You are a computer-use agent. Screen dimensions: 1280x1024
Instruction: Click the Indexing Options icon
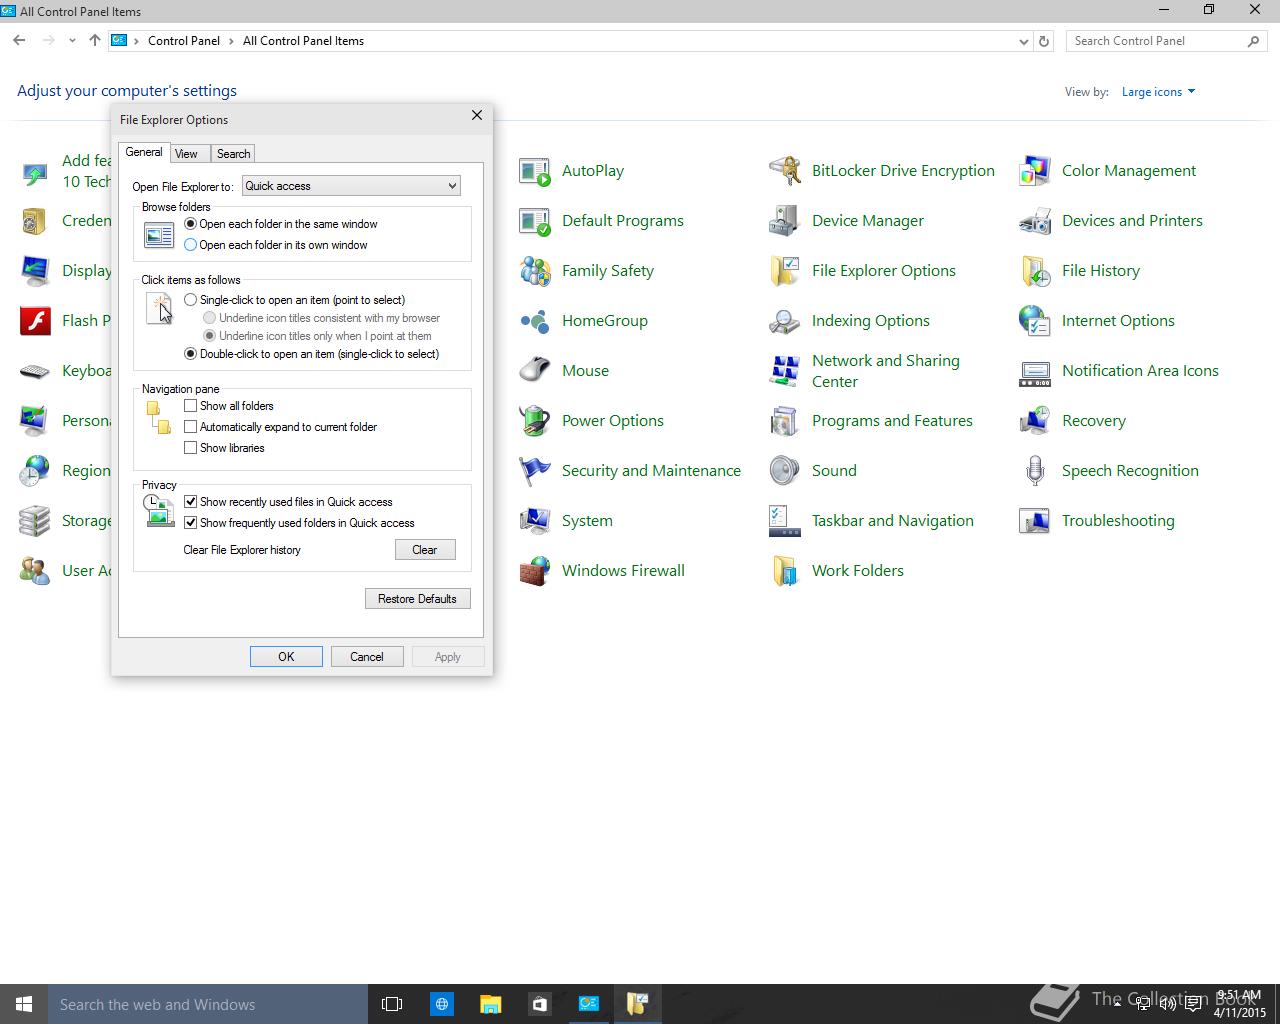(x=785, y=321)
